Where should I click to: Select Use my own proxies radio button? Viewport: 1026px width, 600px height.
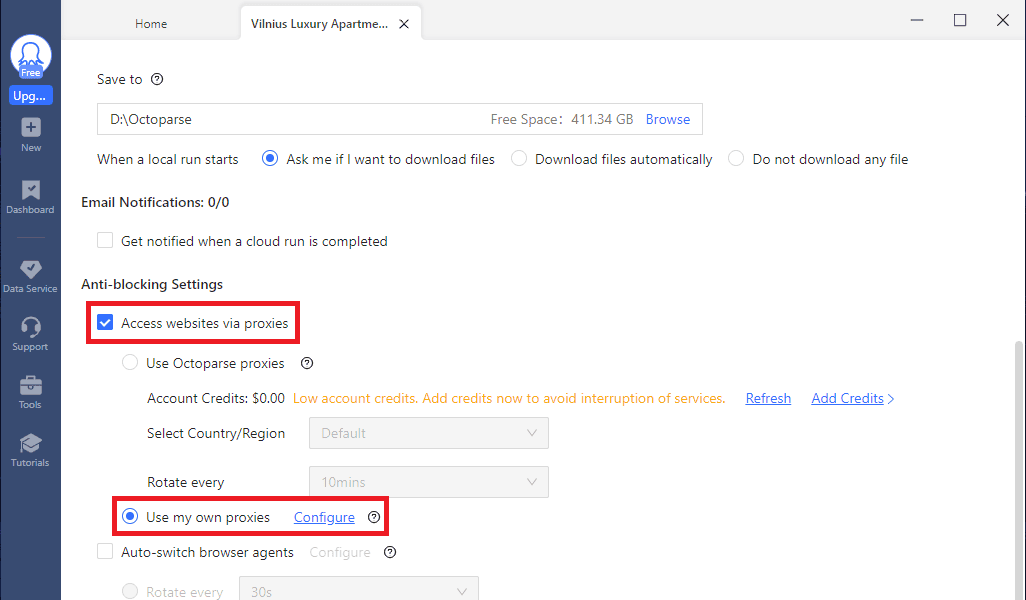(x=130, y=517)
